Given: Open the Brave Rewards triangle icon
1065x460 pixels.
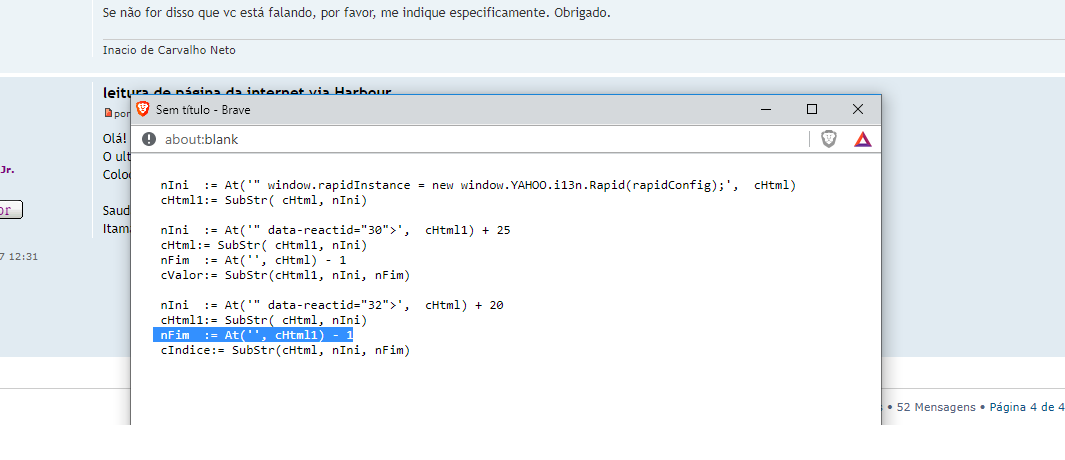Looking at the screenshot, I should [x=863, y=139].
